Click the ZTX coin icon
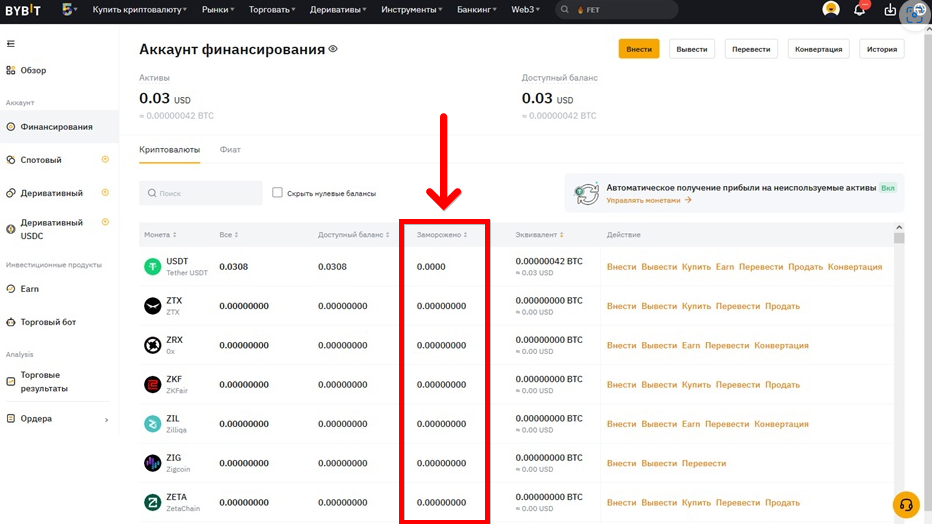932x524 pixels. click(x=153, y=306)
